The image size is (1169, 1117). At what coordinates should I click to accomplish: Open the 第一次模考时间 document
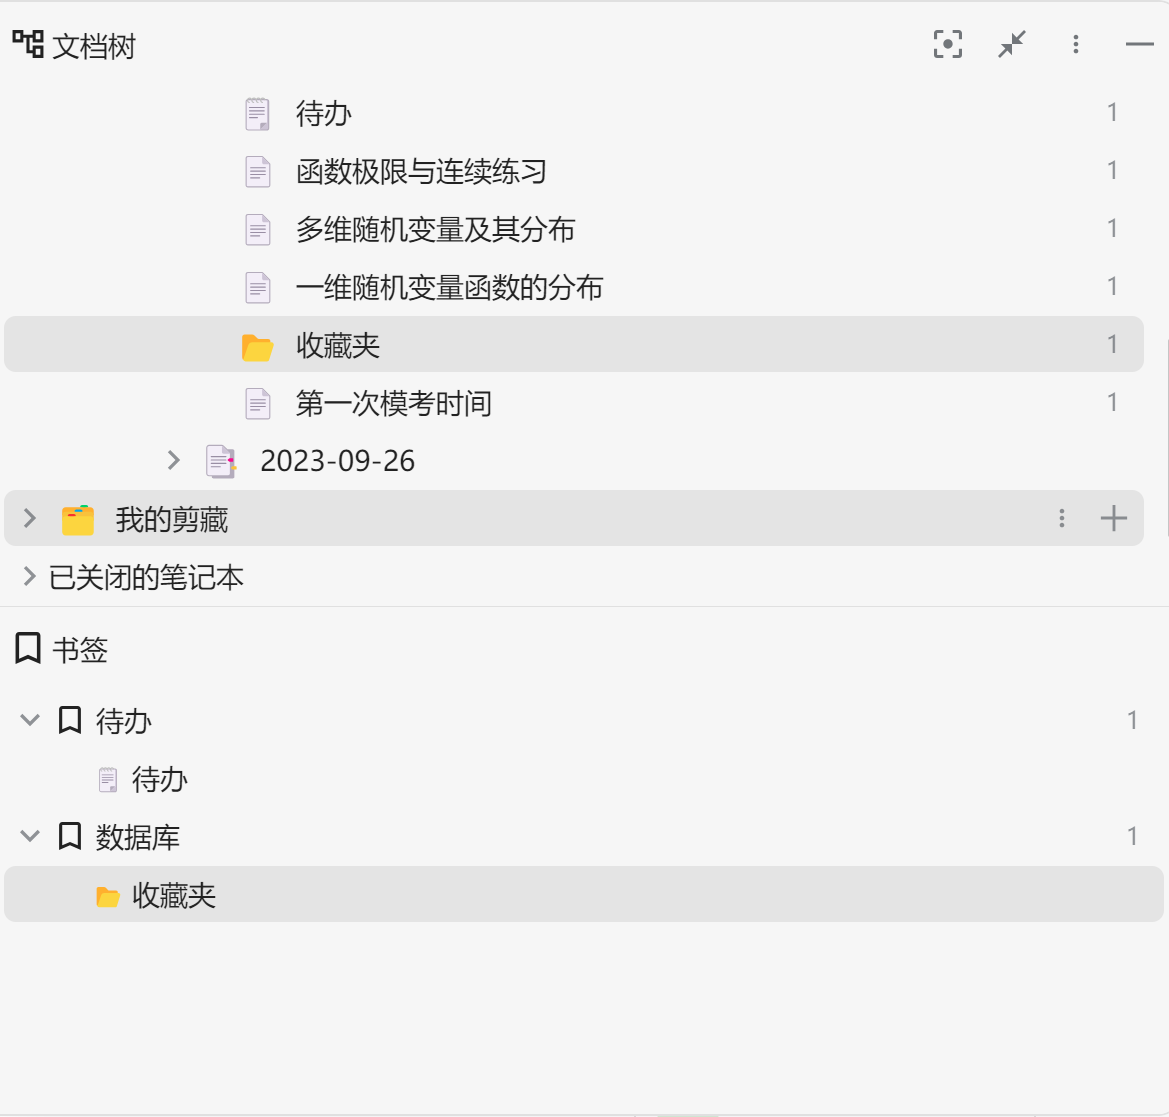coord(393,403)
